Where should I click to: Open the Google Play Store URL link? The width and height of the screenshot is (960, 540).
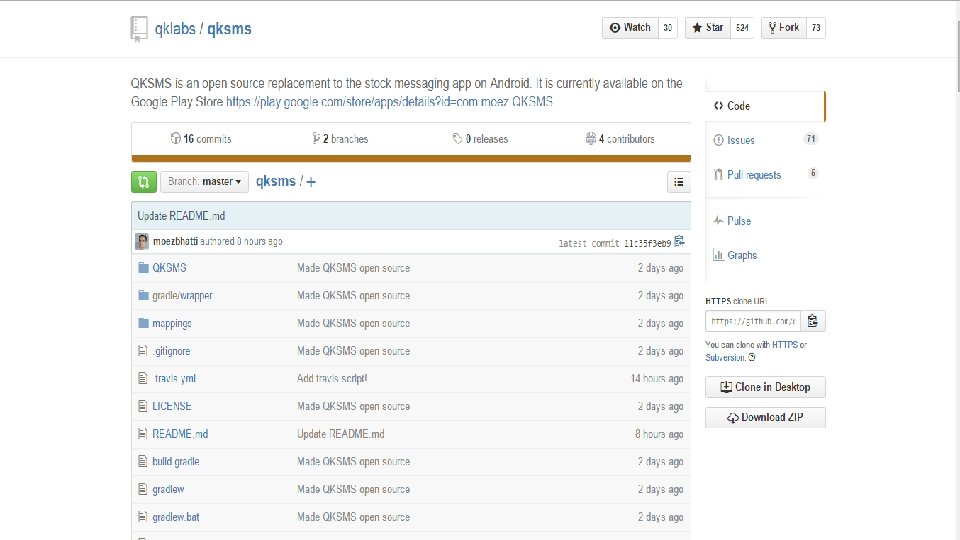[x=389, y=102]
